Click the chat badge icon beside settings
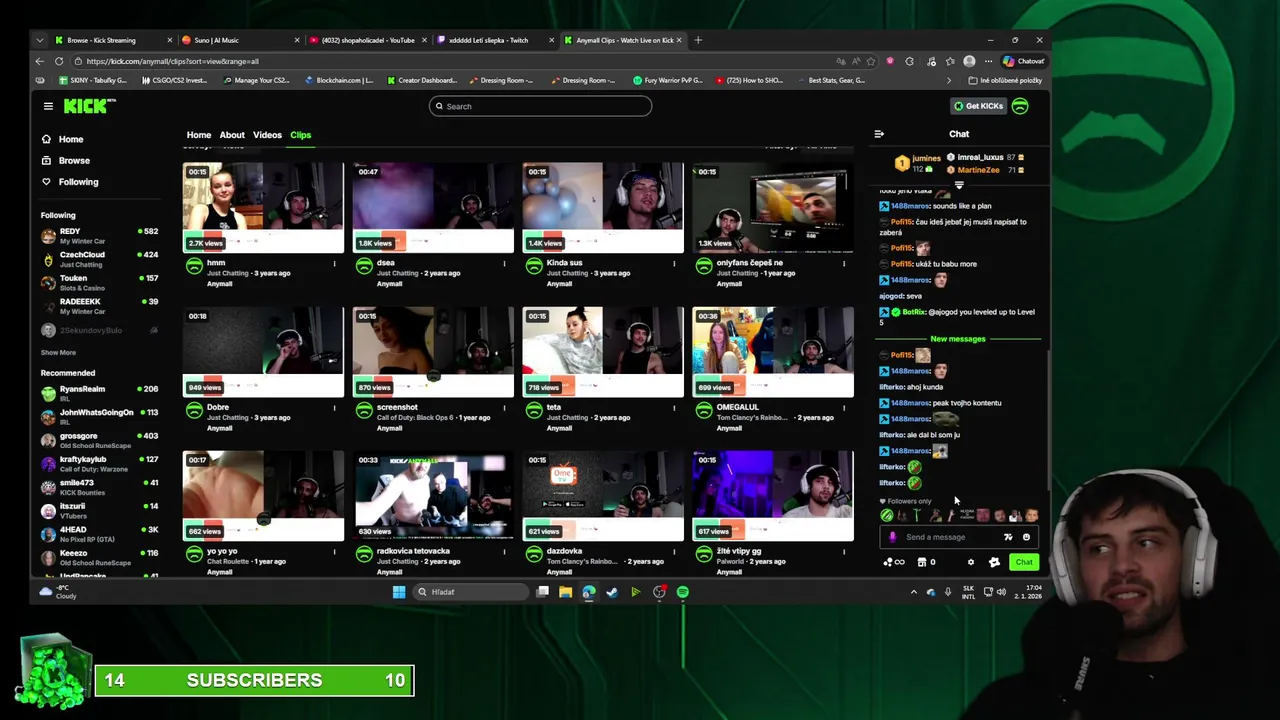1280x720 pixels. (994, 562)
